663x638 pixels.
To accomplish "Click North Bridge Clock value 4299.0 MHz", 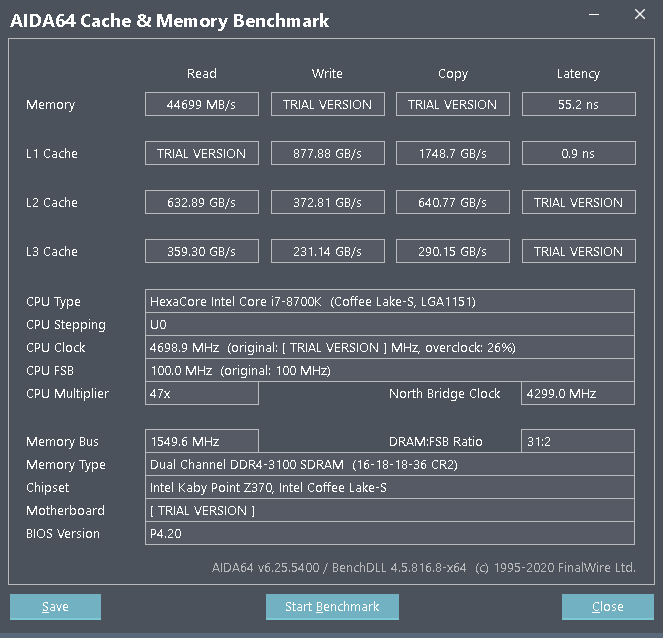I will [578, 393].
